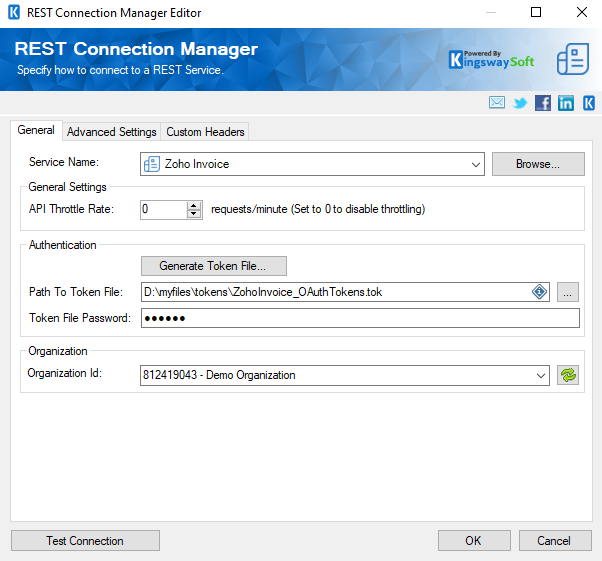Open the Custom Headers tab
602x561 pixels.
pos(205,132)
